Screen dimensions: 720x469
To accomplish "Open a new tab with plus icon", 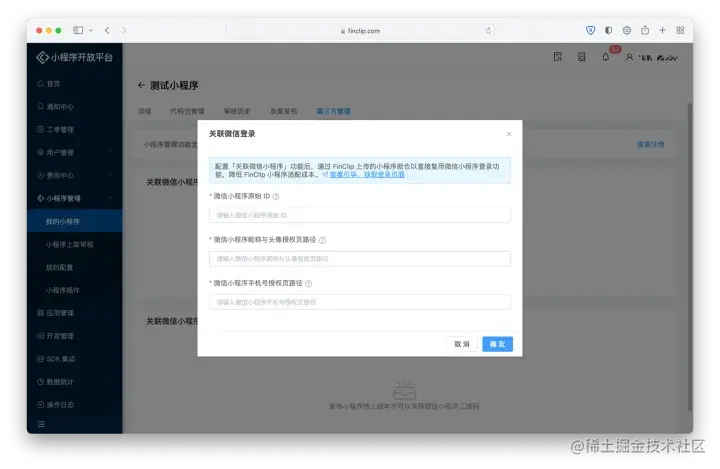I will pos(662,30).
